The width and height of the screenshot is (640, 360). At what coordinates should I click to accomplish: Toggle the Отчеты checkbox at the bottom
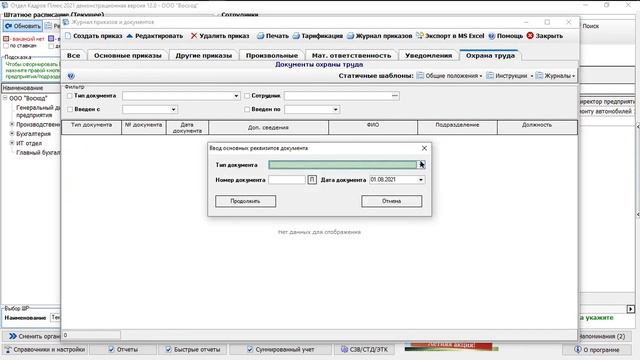(x=111, y=349)
